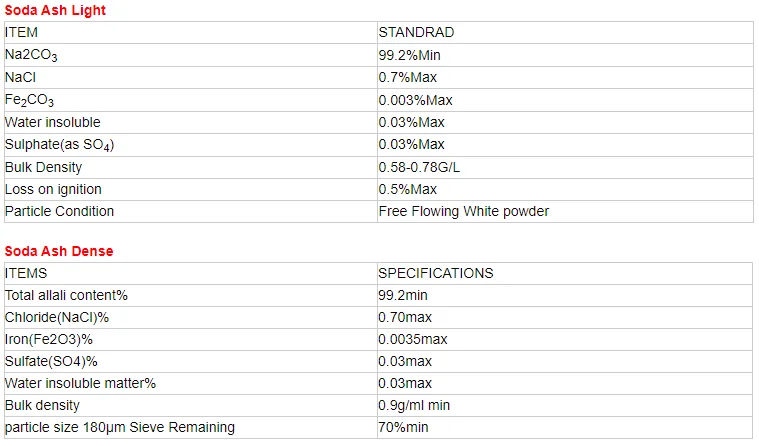This screenshot has height=446, width=759.
Task: Click the 0.003%Max value cell
Action: click(x=415, y=100)
